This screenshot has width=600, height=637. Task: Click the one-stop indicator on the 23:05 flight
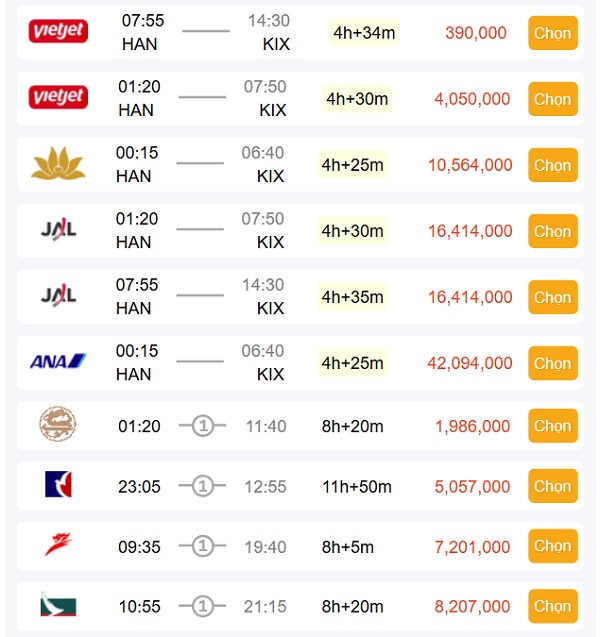coord(202,486)
